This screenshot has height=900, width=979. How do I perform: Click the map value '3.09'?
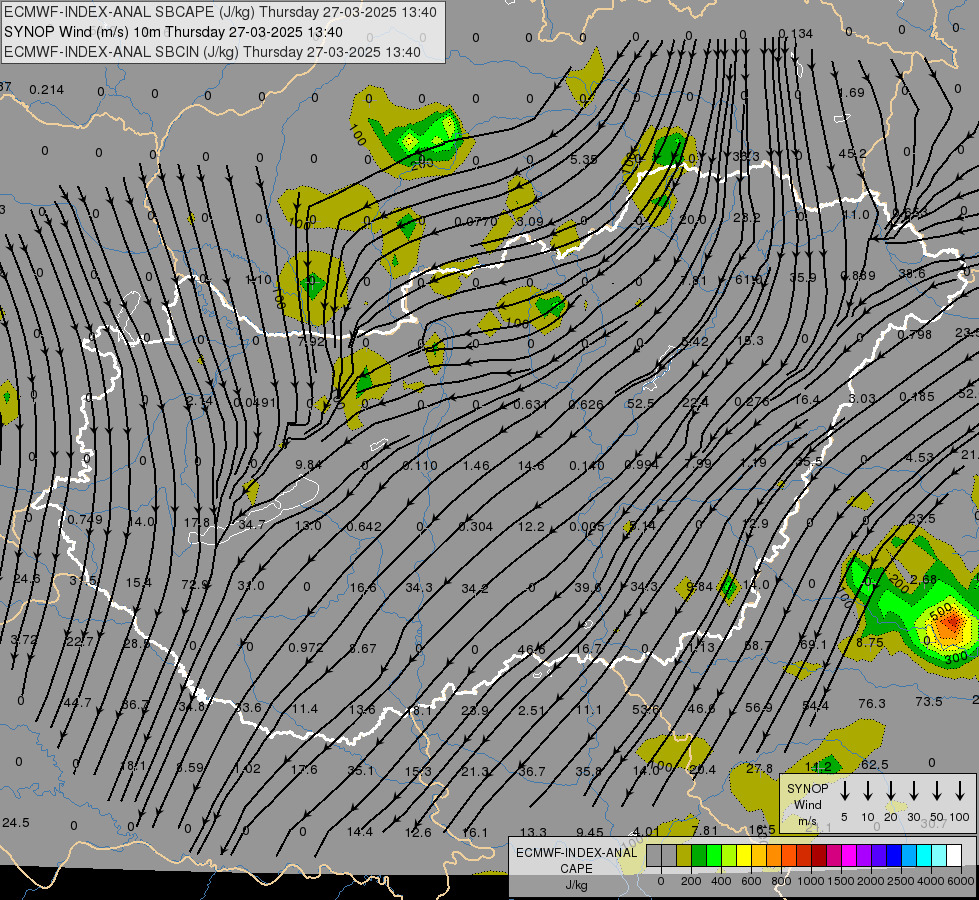pyautogui.click(x=531, y=222)
